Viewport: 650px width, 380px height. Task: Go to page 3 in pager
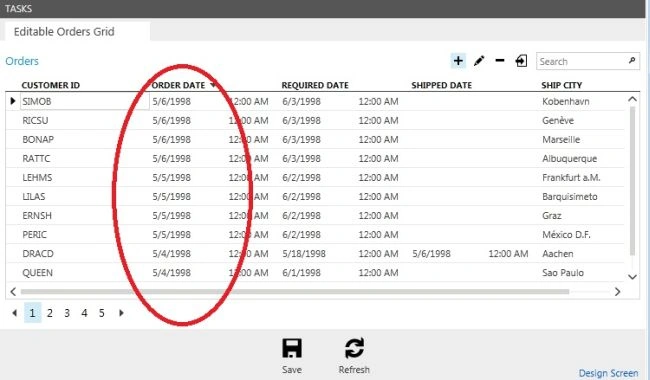[67, 313]
